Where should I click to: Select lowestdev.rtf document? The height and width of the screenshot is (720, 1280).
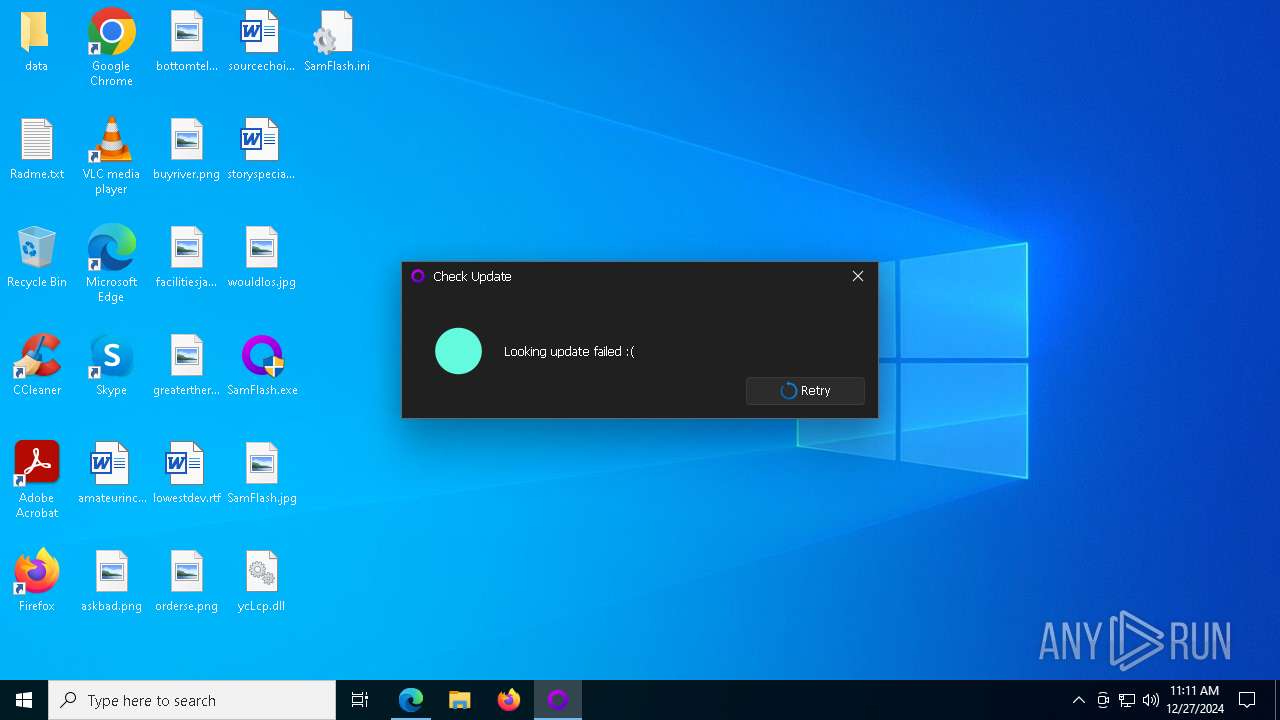(x=187, y=474)
